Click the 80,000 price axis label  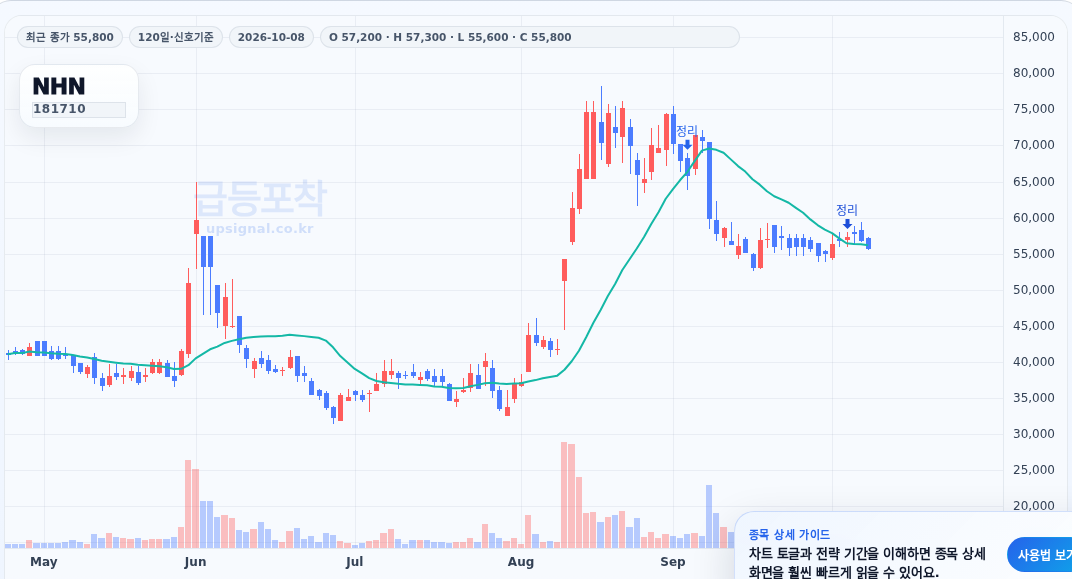pos(1034,73)
